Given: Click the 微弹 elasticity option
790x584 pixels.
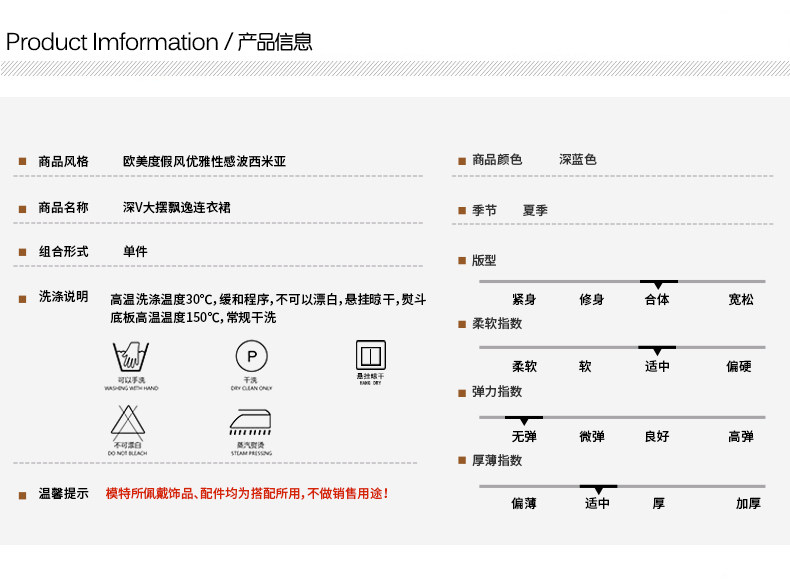Looking at the screenshot, I should 591,436.
